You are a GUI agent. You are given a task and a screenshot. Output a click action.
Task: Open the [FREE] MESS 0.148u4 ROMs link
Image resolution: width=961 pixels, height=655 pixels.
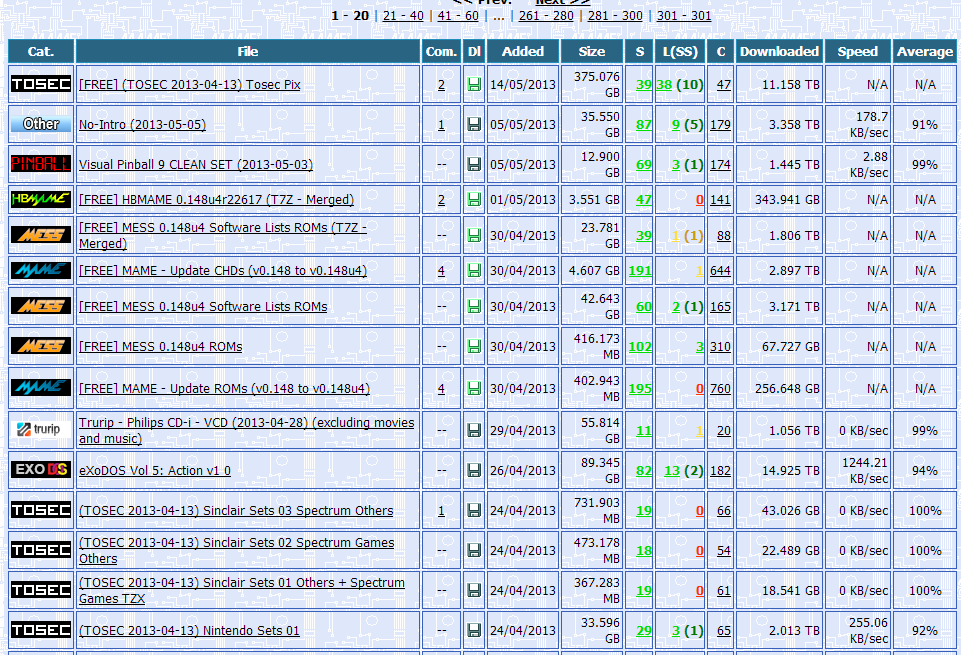click(161, 347)
